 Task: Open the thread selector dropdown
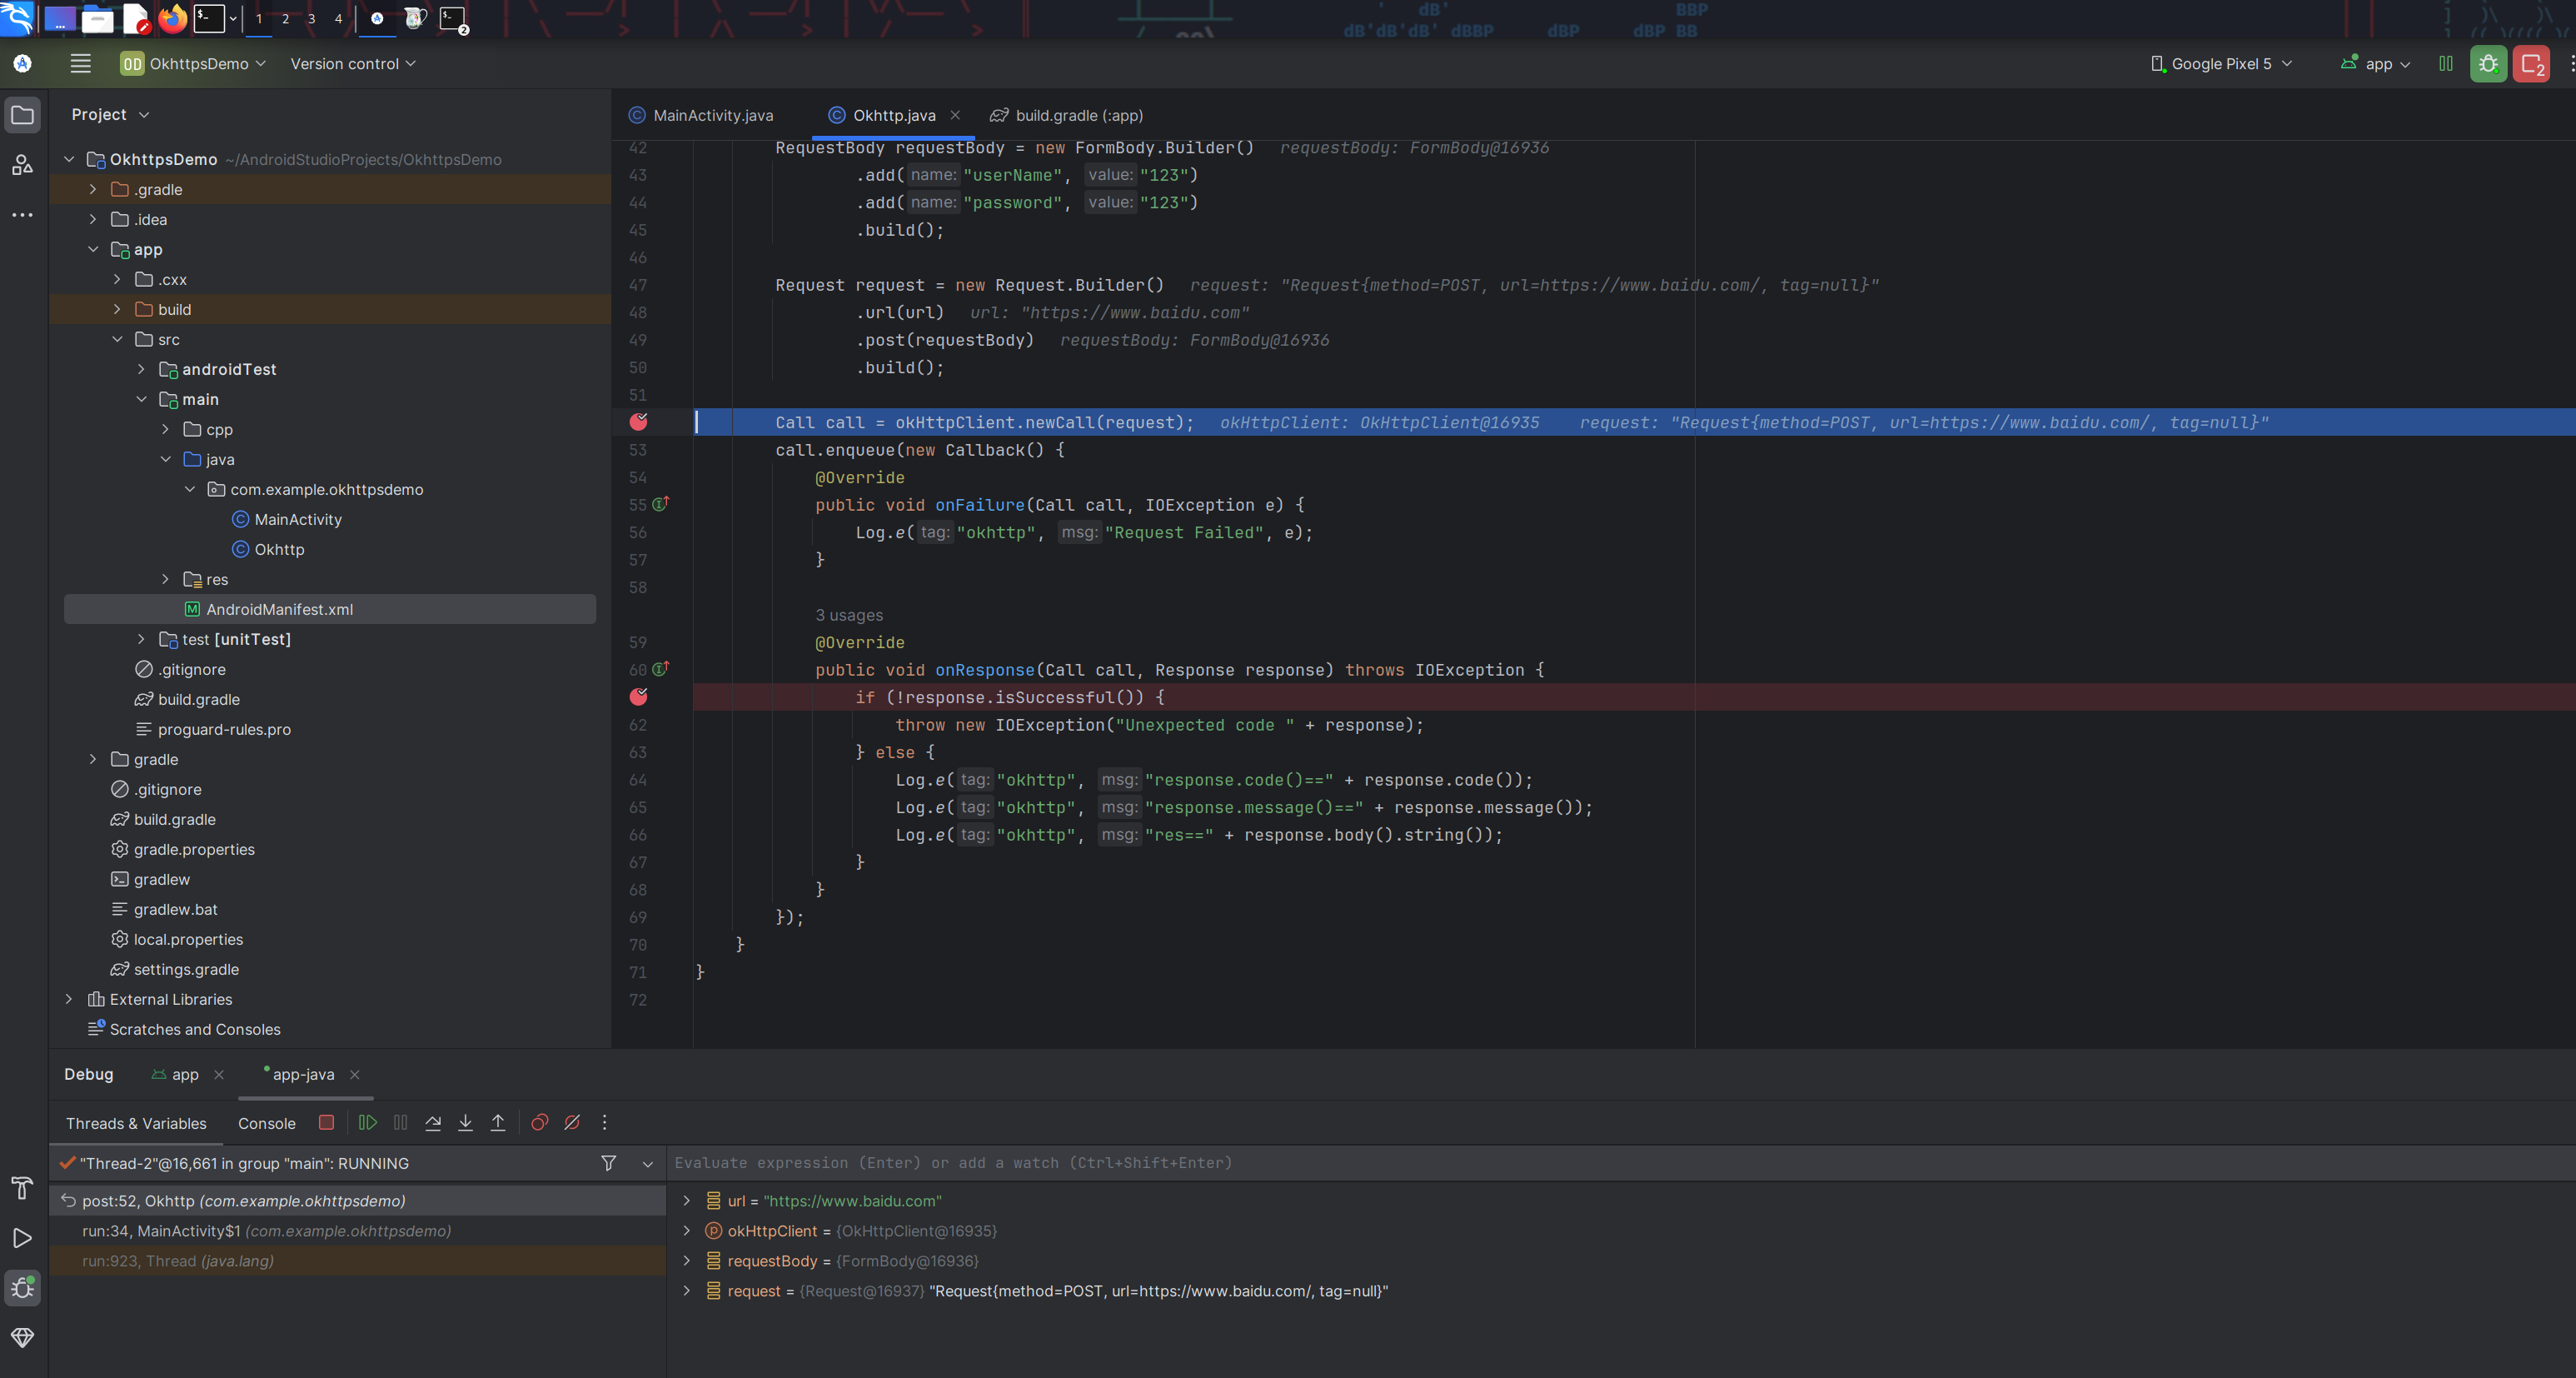pyautogui.click(x=647, y=1164)
